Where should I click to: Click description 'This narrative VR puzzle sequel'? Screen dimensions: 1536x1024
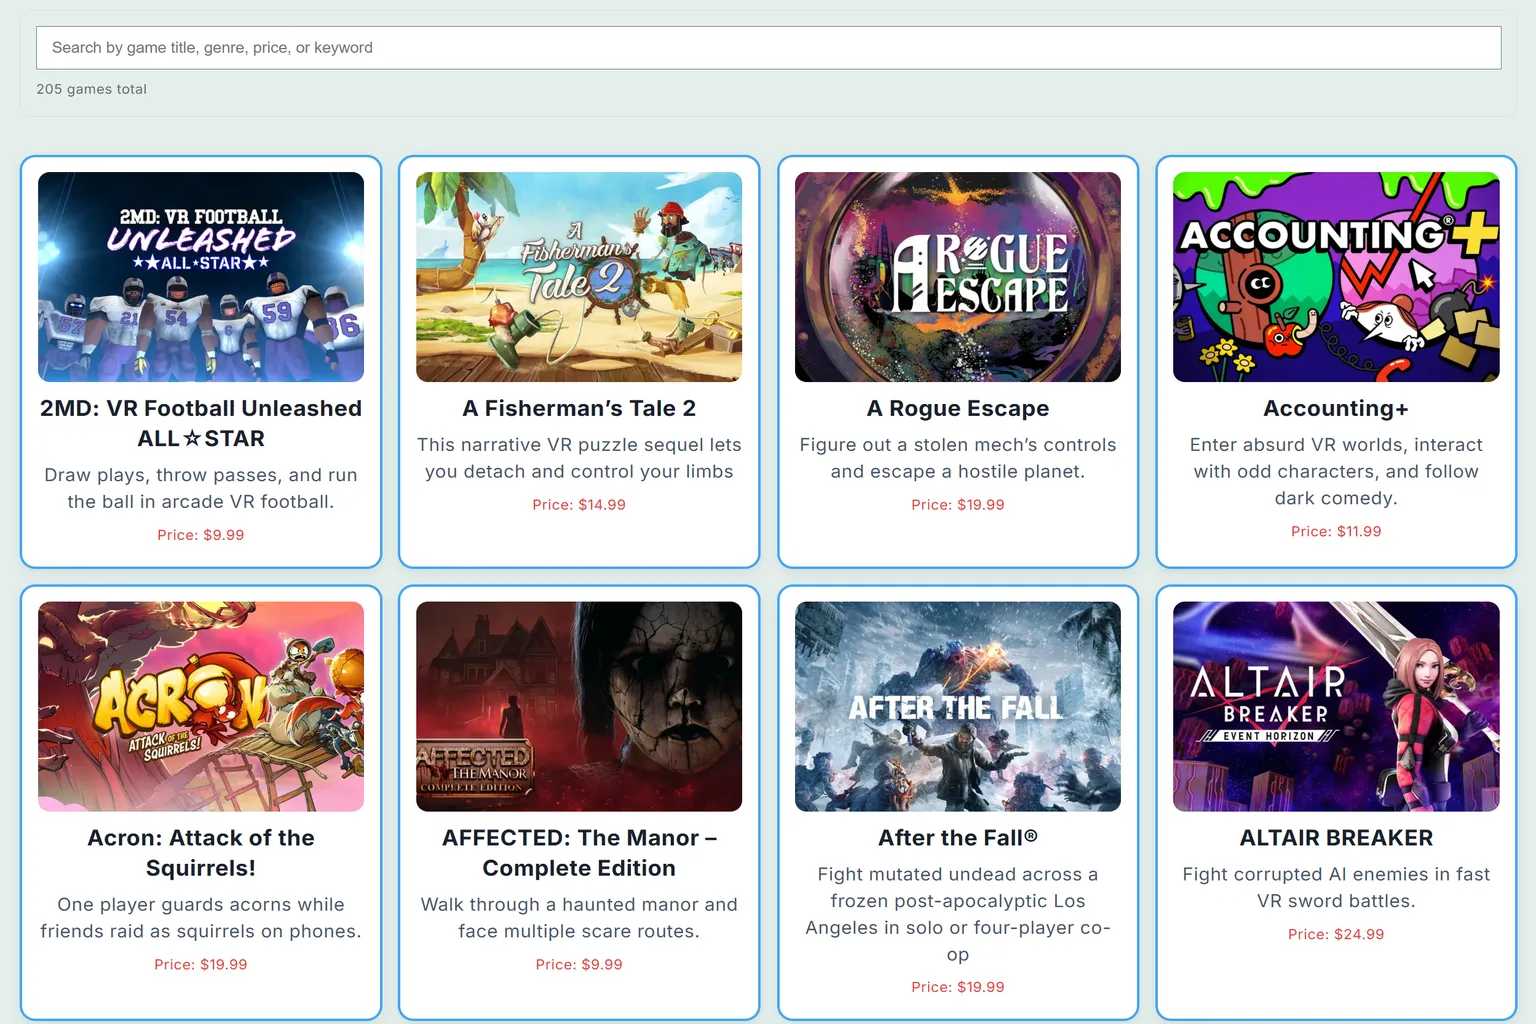pos(579,458)
